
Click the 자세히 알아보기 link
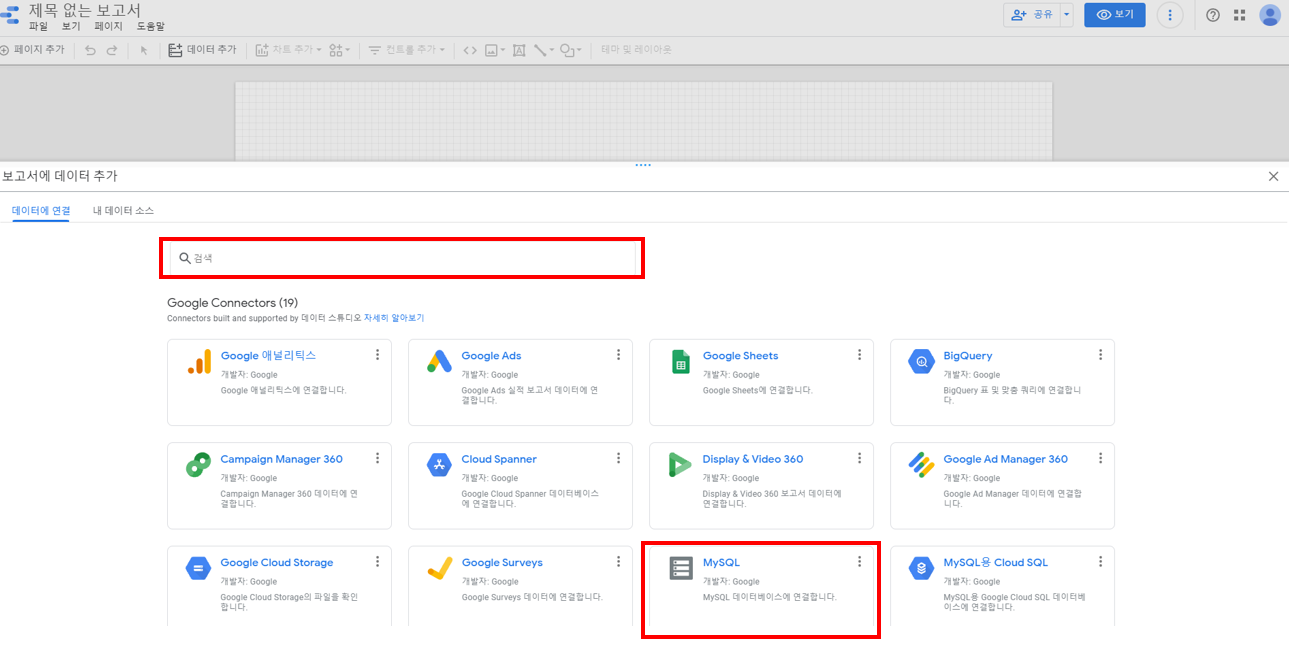click(394, 318)
